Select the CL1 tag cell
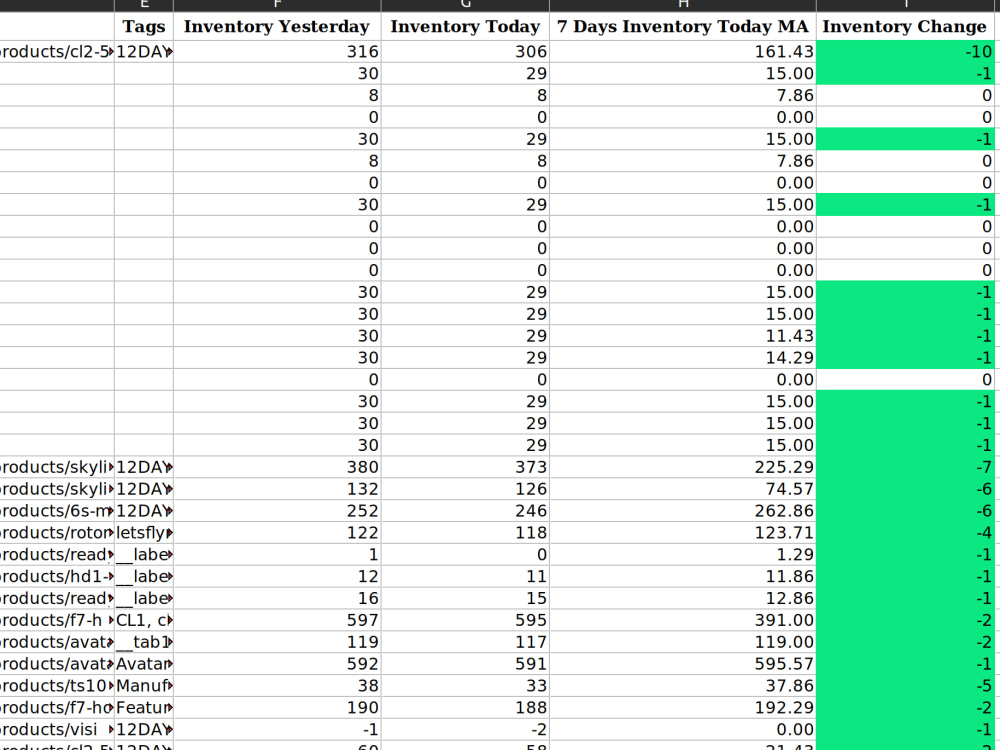The image size is (1000, 750). 143,620
